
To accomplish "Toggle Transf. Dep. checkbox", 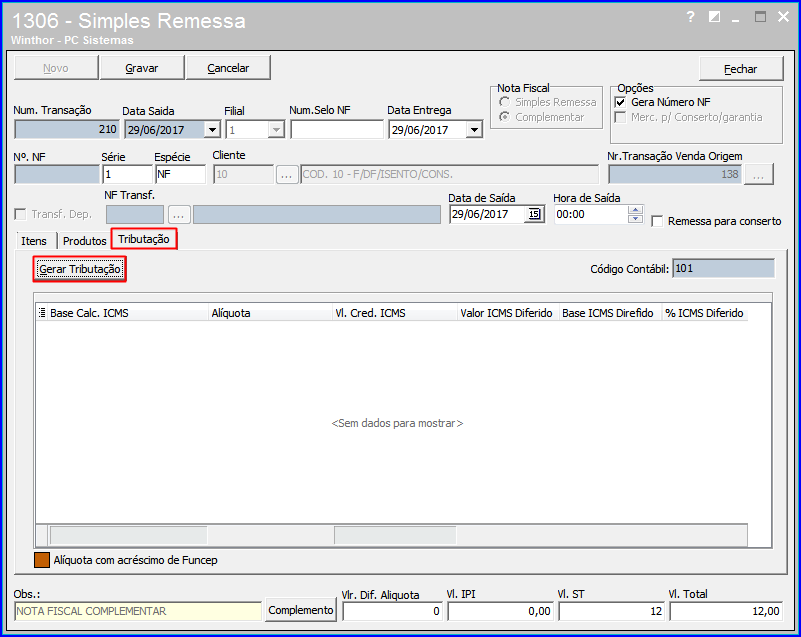I will tap(20, 214).
